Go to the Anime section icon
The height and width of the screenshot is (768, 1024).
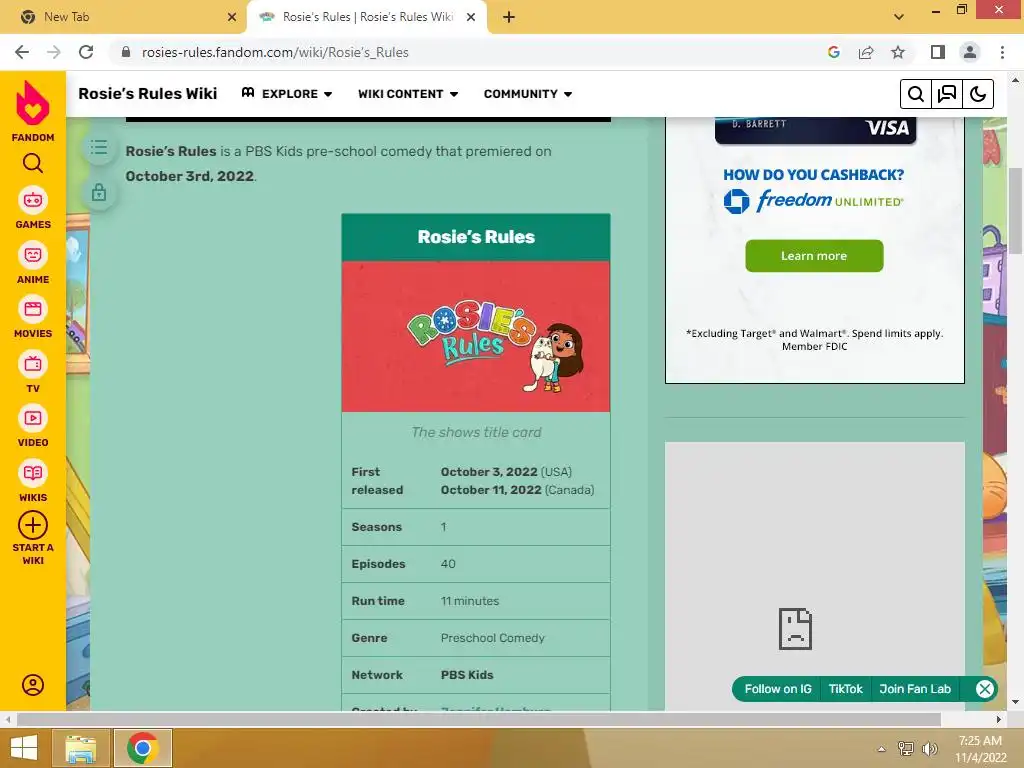33,255
